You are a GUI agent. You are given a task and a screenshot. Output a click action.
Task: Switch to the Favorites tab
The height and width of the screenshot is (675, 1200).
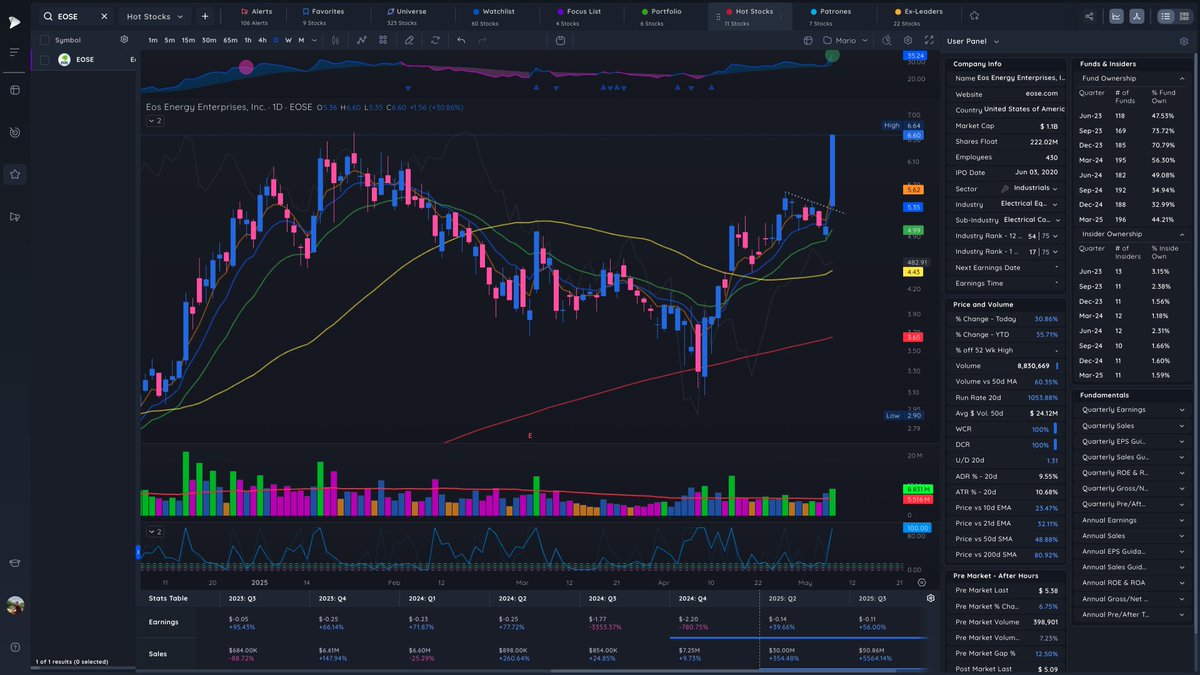tap(322, 16)
